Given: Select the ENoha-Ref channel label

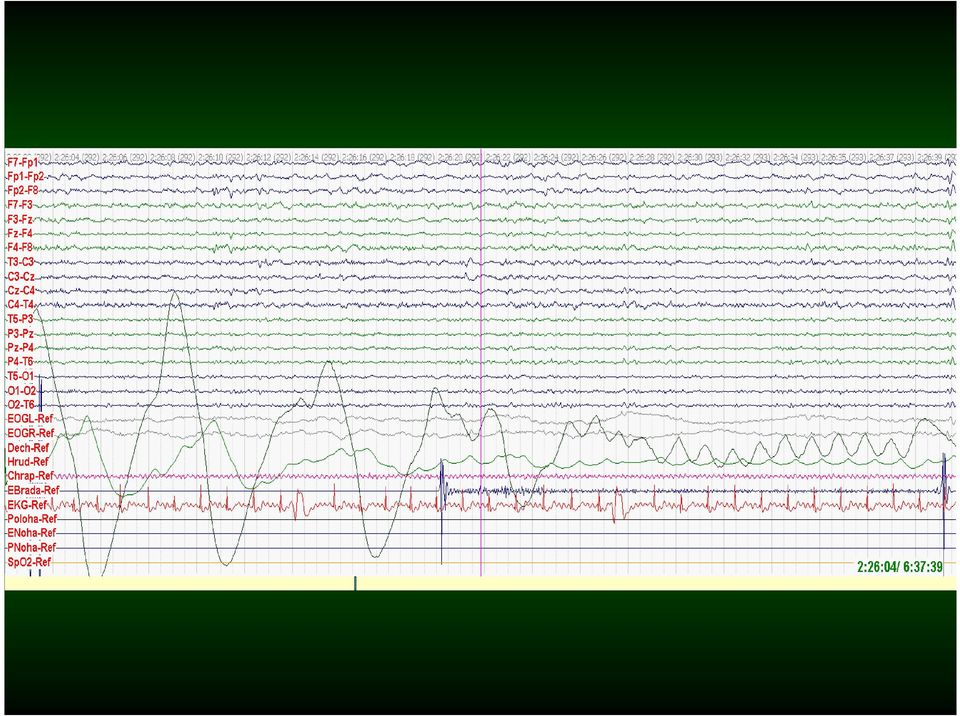Looking at the screenshot, I should tap(31, 533).
